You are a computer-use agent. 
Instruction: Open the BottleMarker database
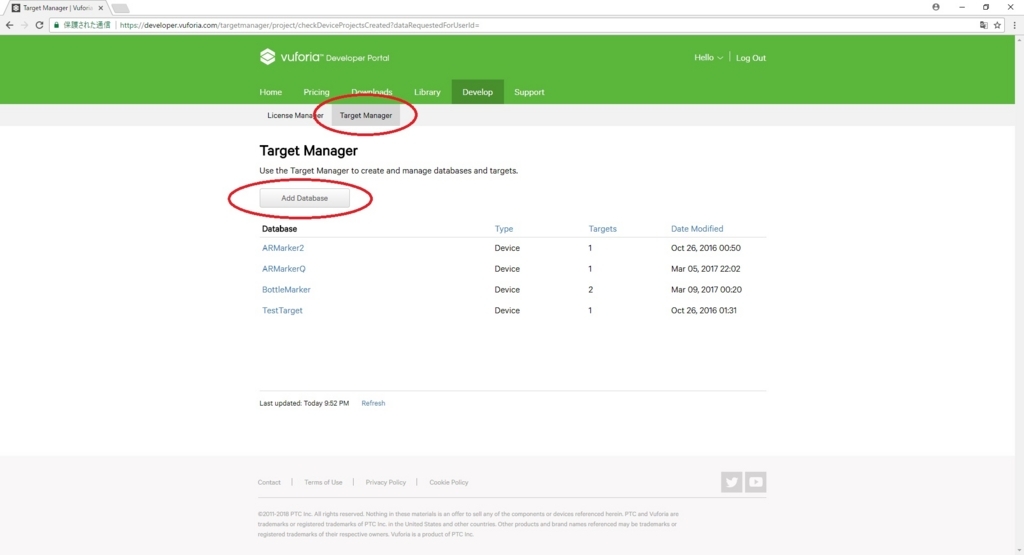pos(286,290)
